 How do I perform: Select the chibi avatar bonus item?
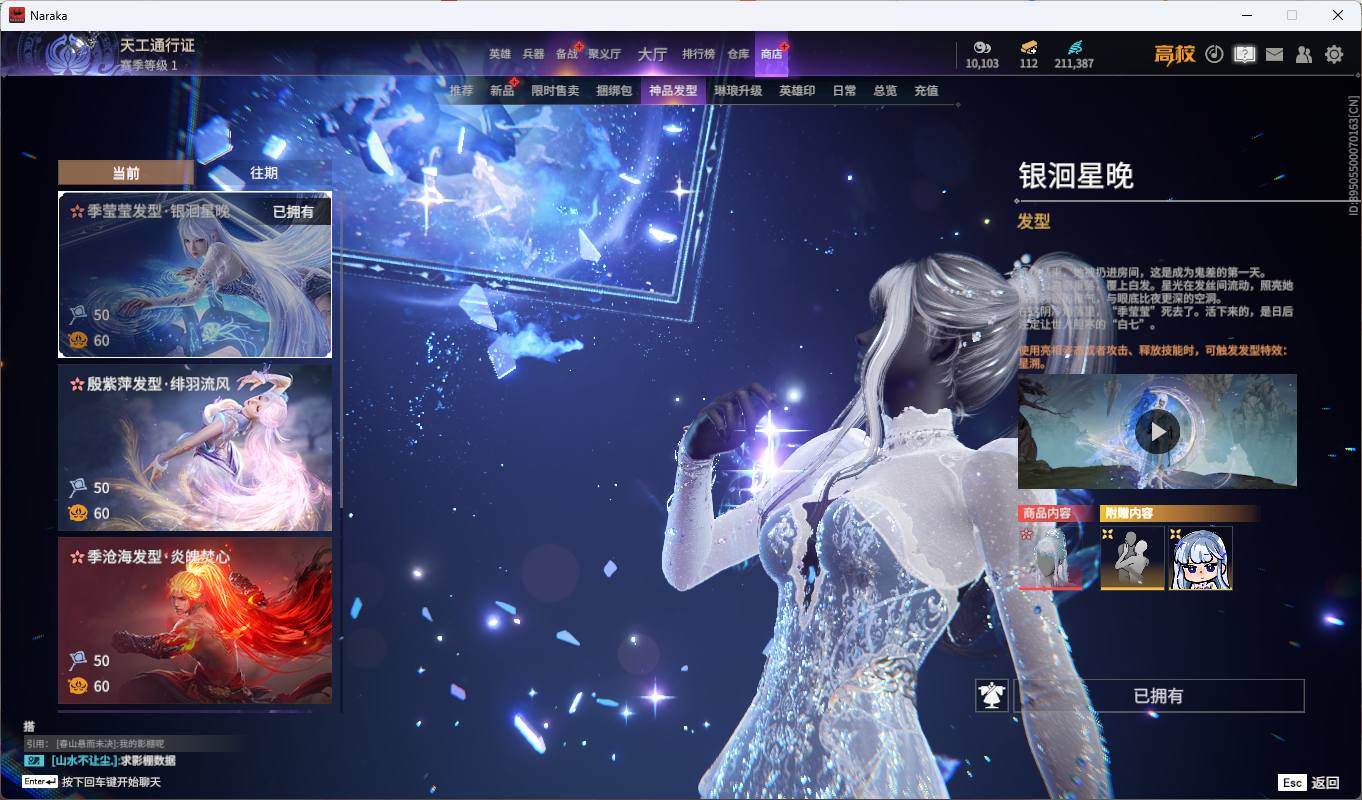coord(1200,557)
